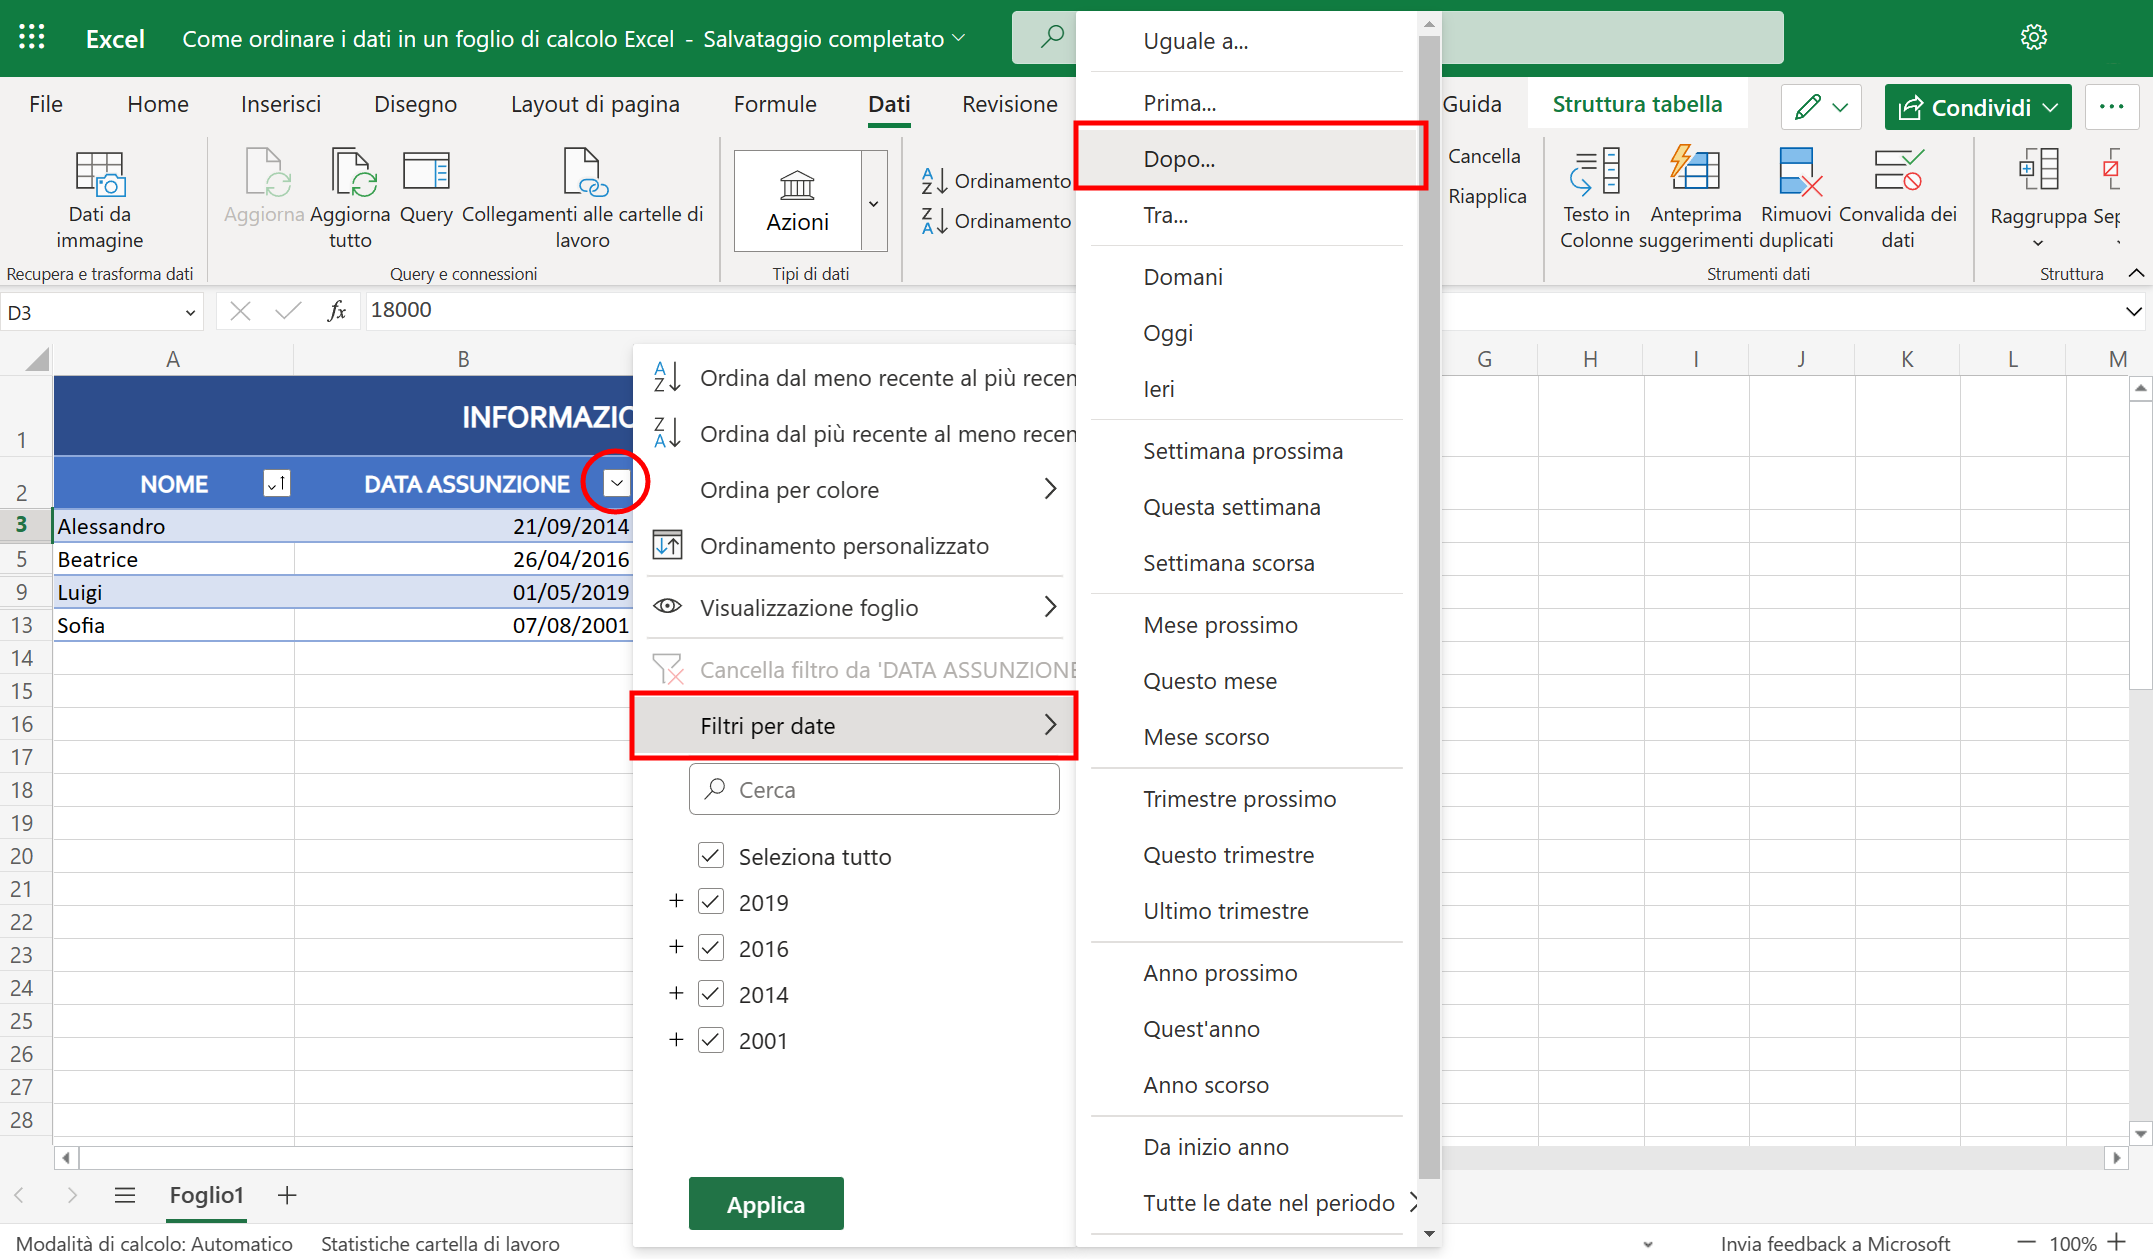Click the Condividi button
This screenshot has height=1259, width=2153.
point(1976,107)
